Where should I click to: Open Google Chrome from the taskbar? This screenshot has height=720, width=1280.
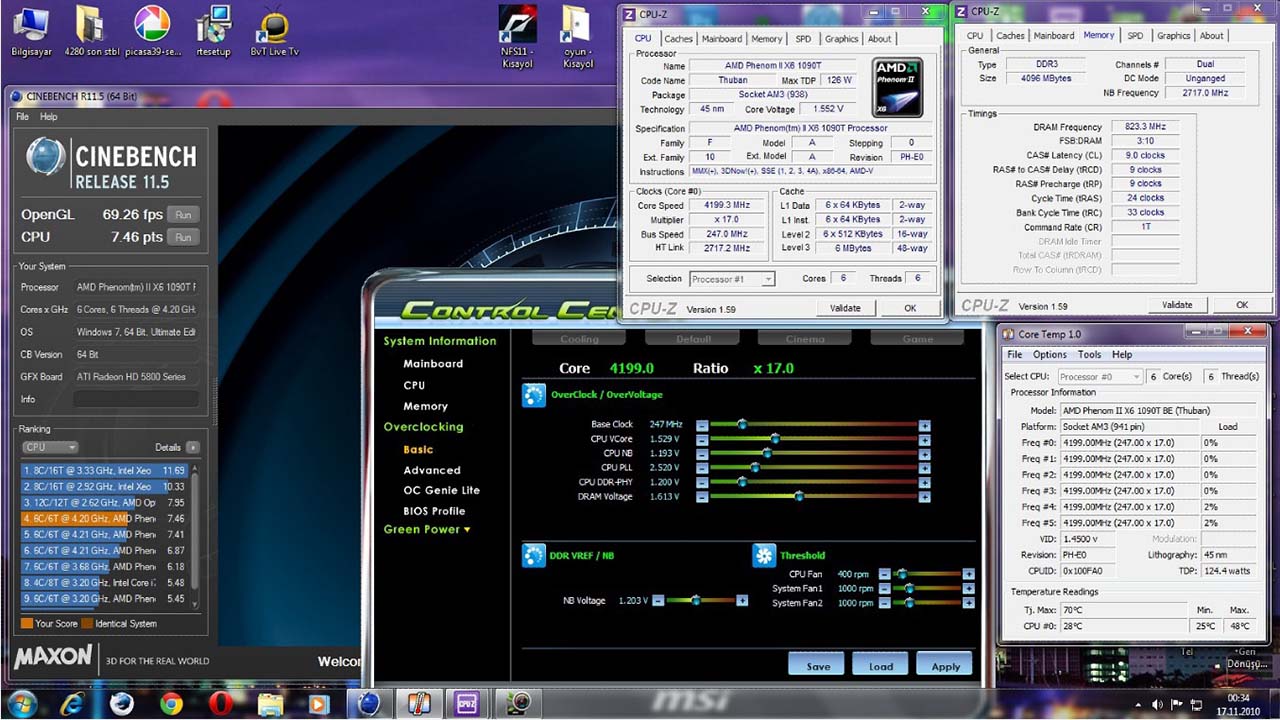pyautogui.click(x=170, y=703)
